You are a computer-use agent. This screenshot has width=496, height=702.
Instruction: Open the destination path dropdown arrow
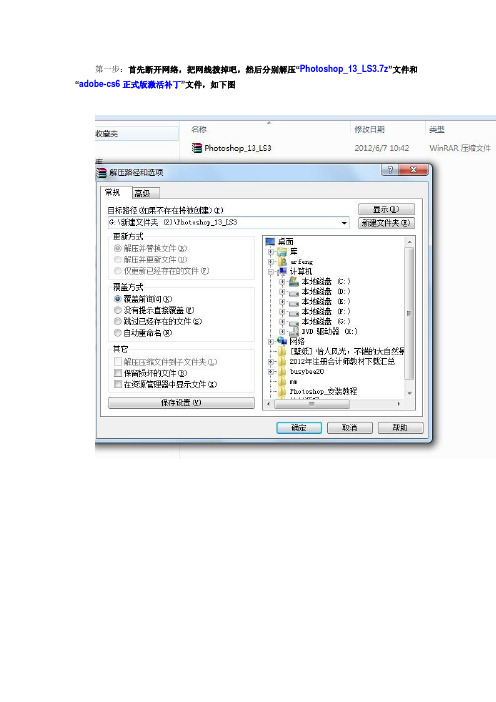click(x=344, y=223)
